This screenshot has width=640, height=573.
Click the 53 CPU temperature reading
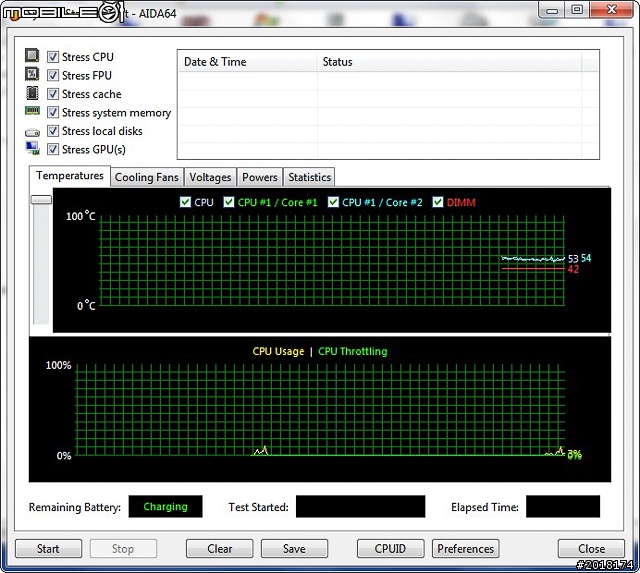tap(573, 259)
